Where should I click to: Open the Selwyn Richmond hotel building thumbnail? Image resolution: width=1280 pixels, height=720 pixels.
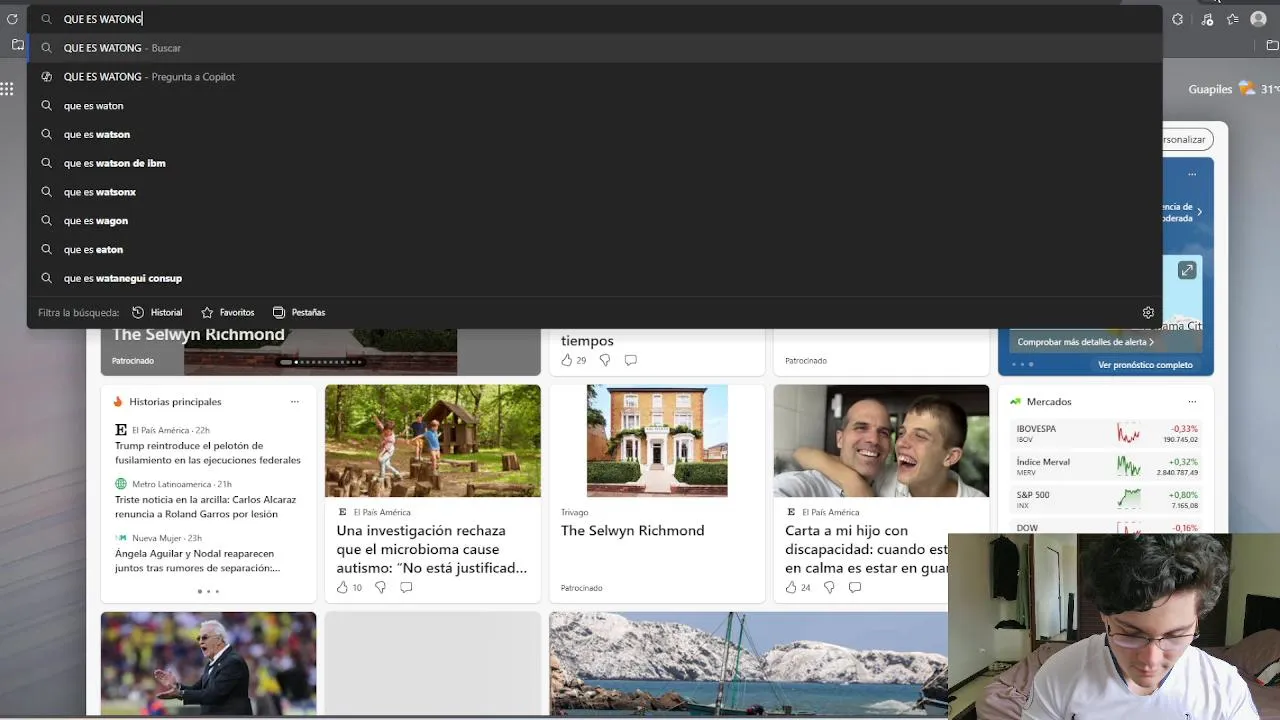click(657, 441)
